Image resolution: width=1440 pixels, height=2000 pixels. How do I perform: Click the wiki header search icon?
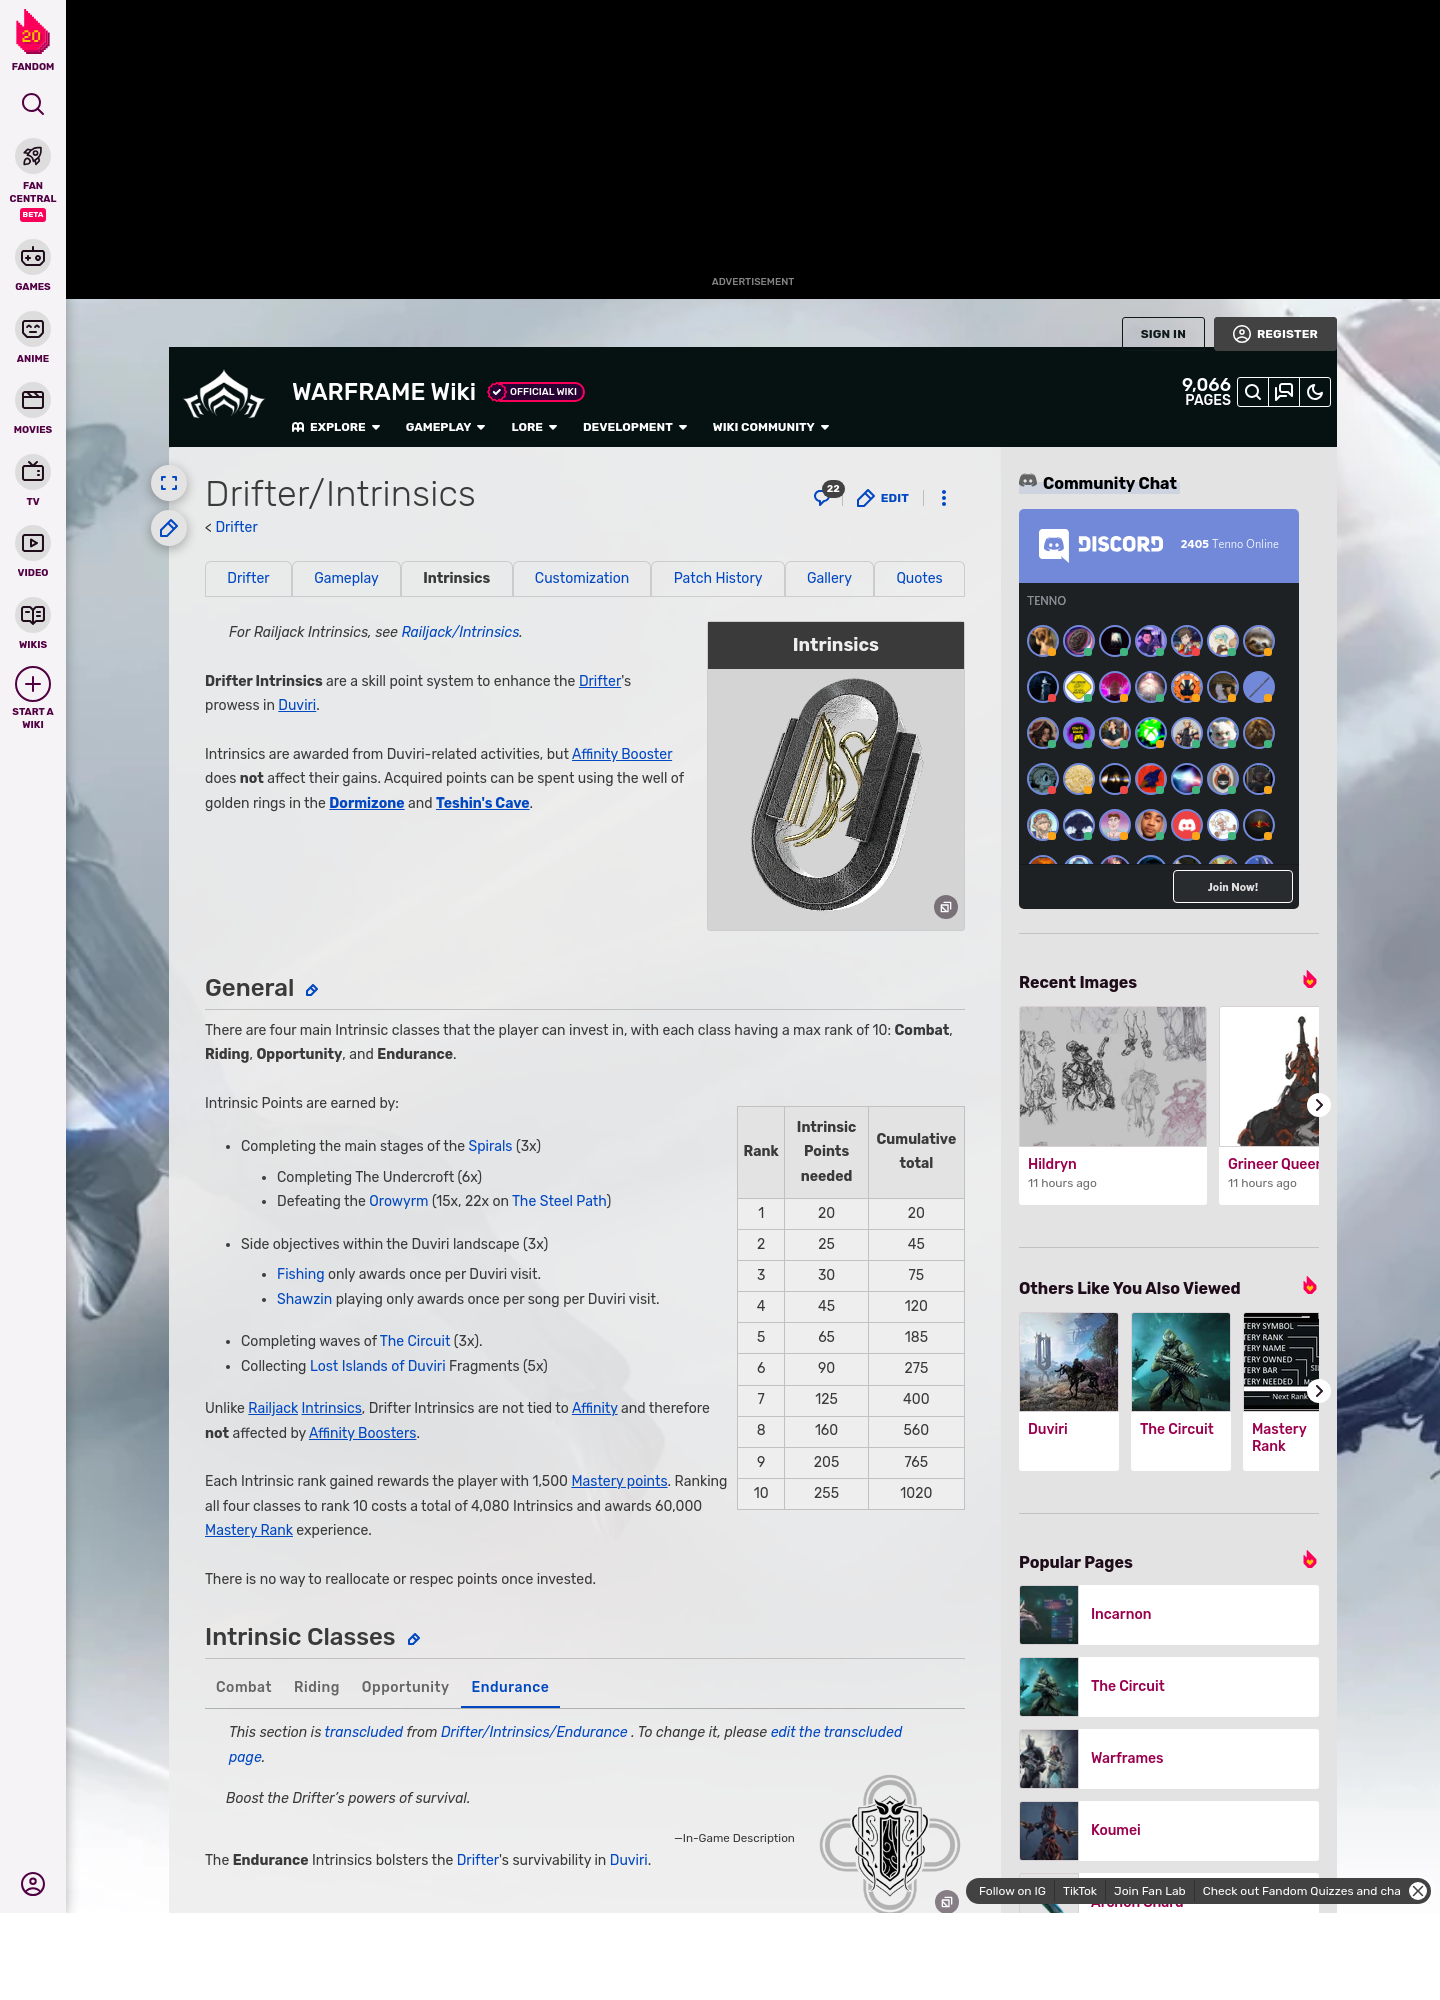click(x=1253, y=392)
